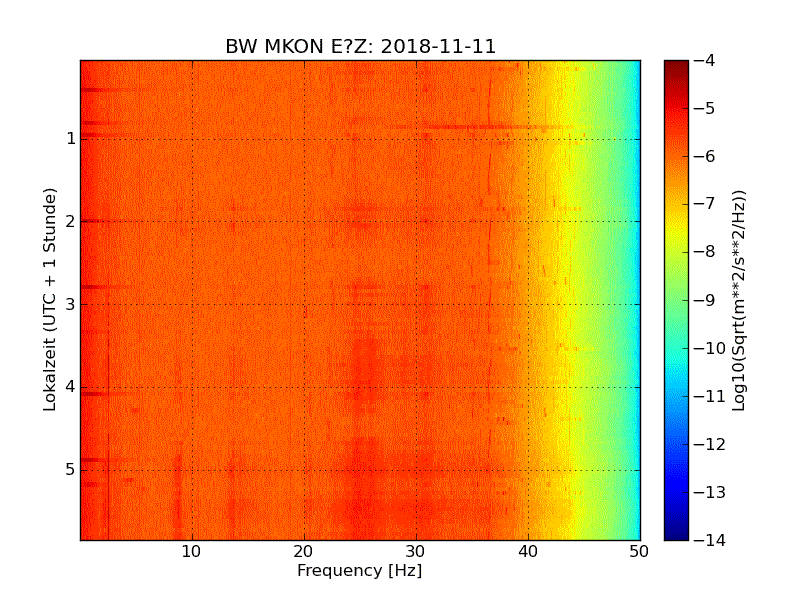Click y-axis hour tick label 3
The height and width of the screenshot is (600, 800).
[71, 304]
